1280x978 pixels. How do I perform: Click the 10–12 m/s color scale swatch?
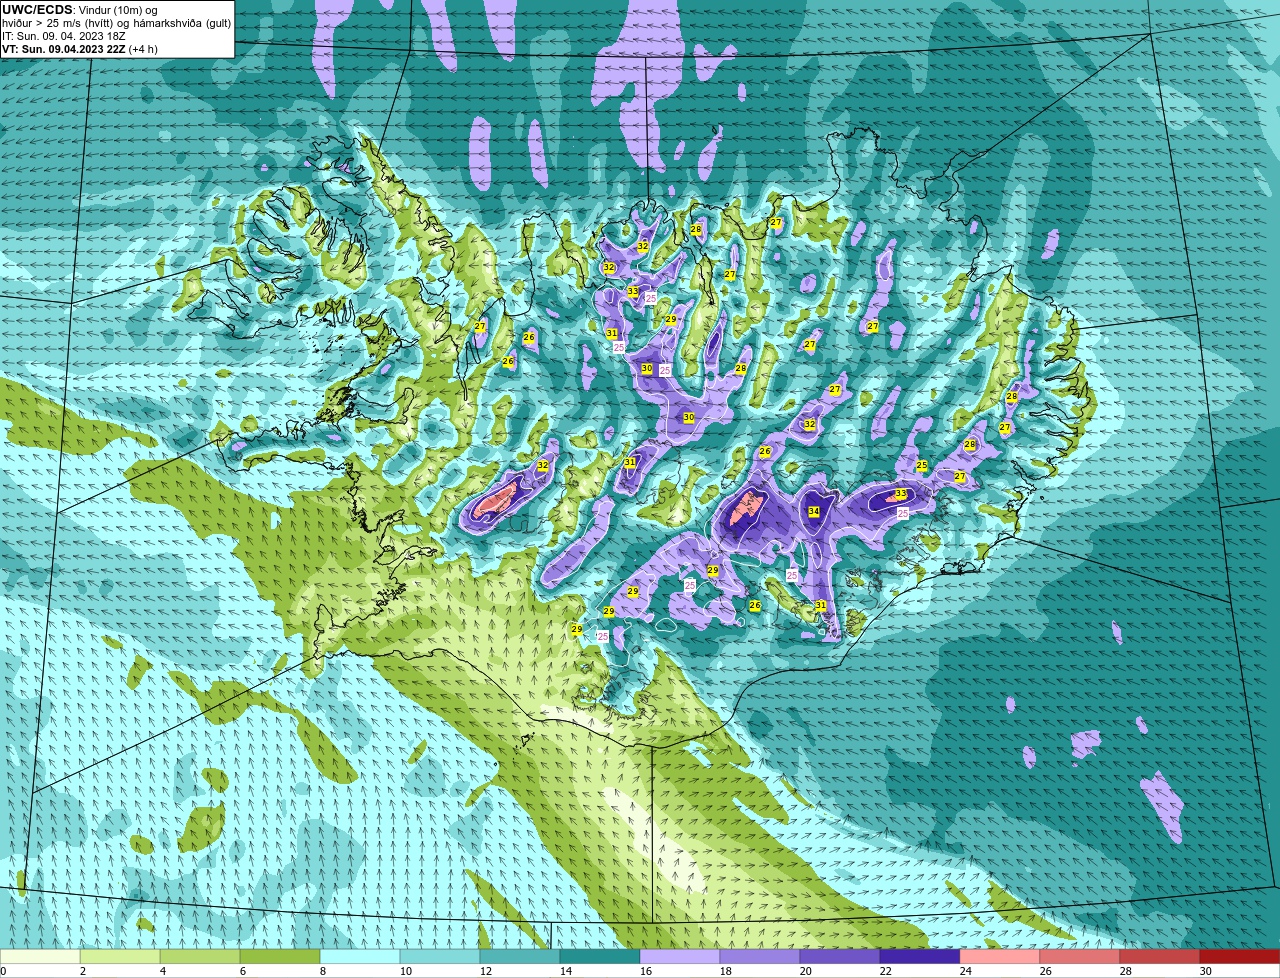[x=440, y=957]
